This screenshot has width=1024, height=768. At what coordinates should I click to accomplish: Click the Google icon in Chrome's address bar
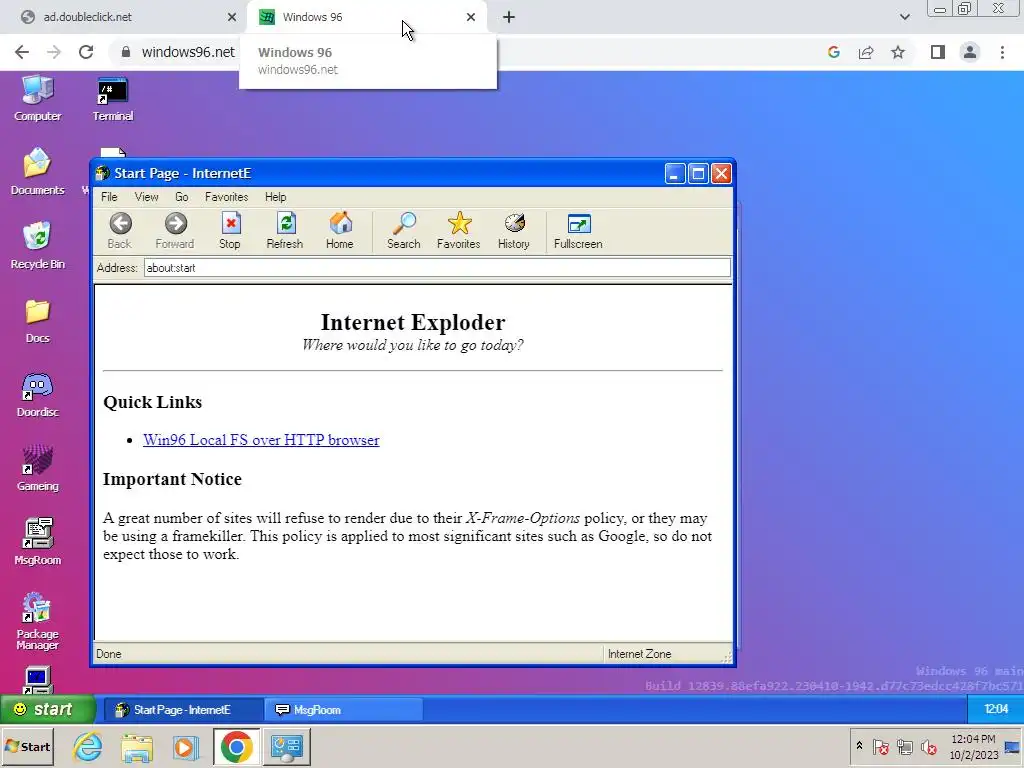click(x=834, y=52)
